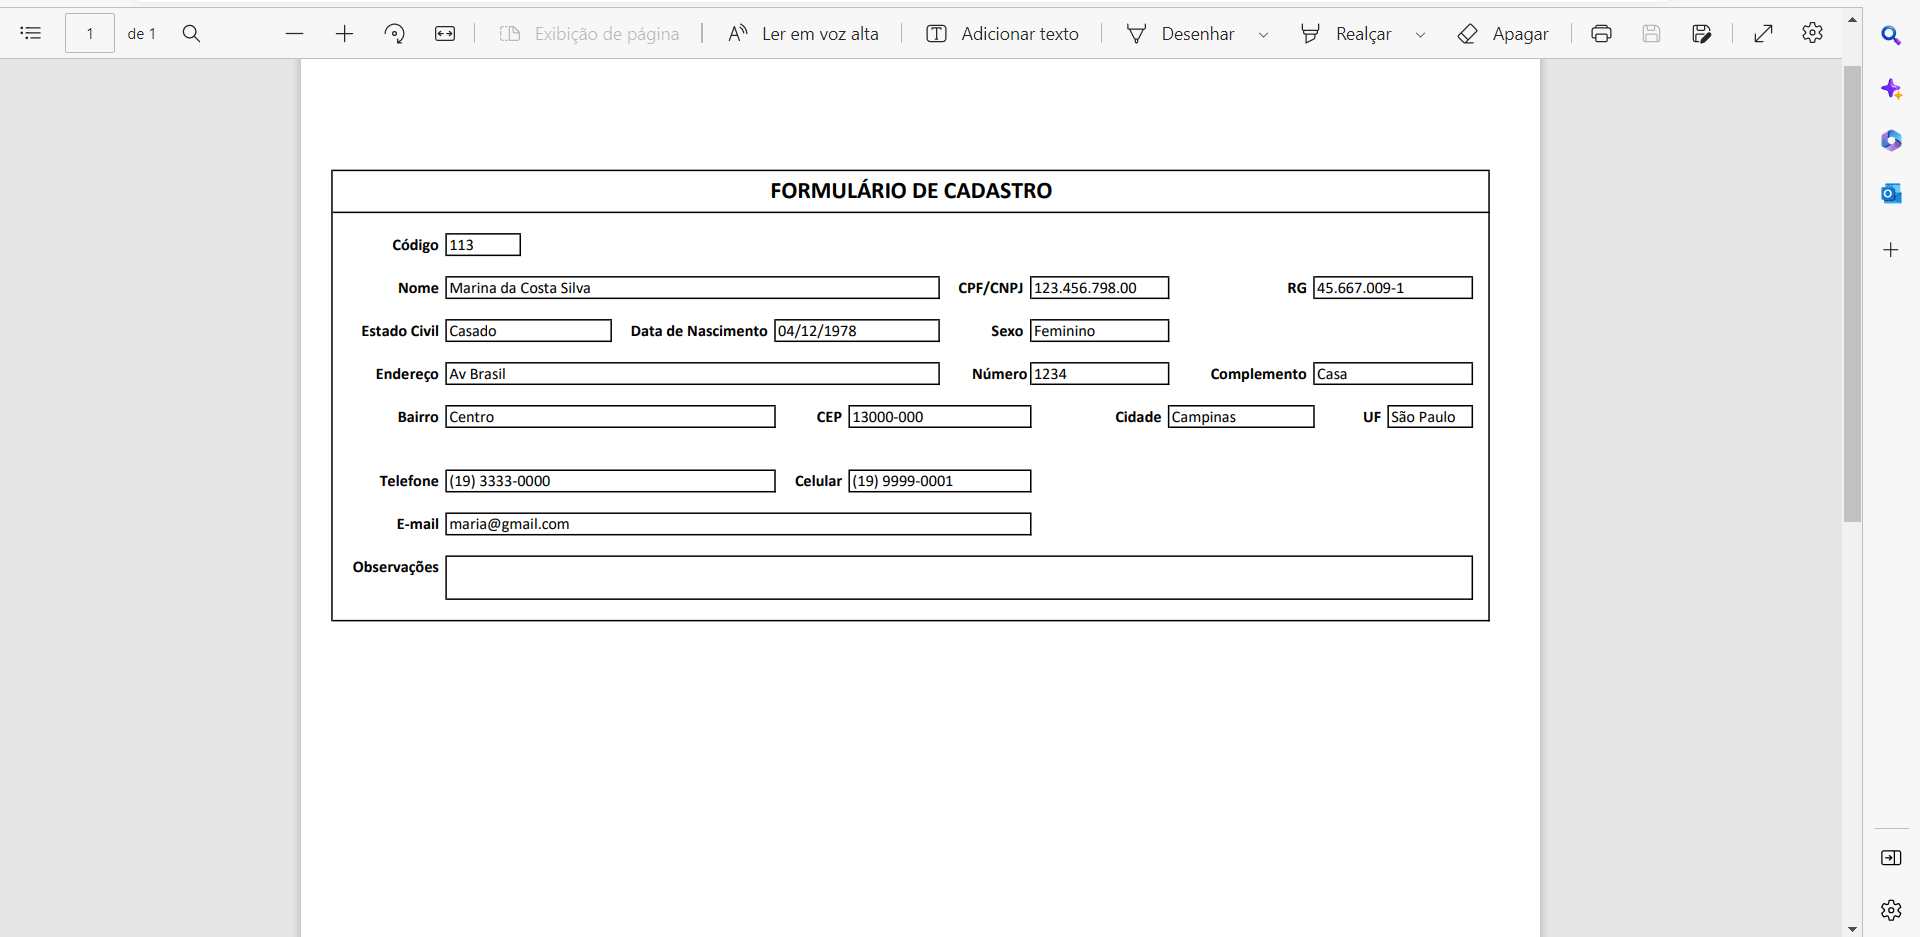The image size is (1920, 937).
Task: Expand the Realçar options dropdown
Action: click(x=1420, y=34)
